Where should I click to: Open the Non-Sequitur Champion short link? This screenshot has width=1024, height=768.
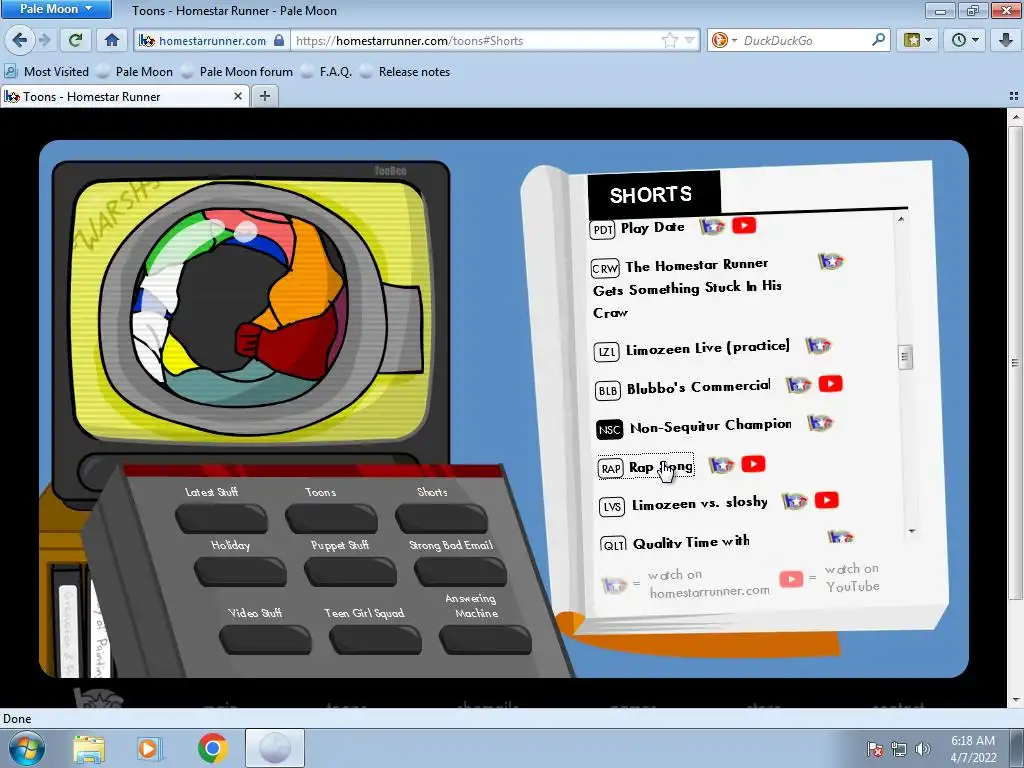coord(711,426)
